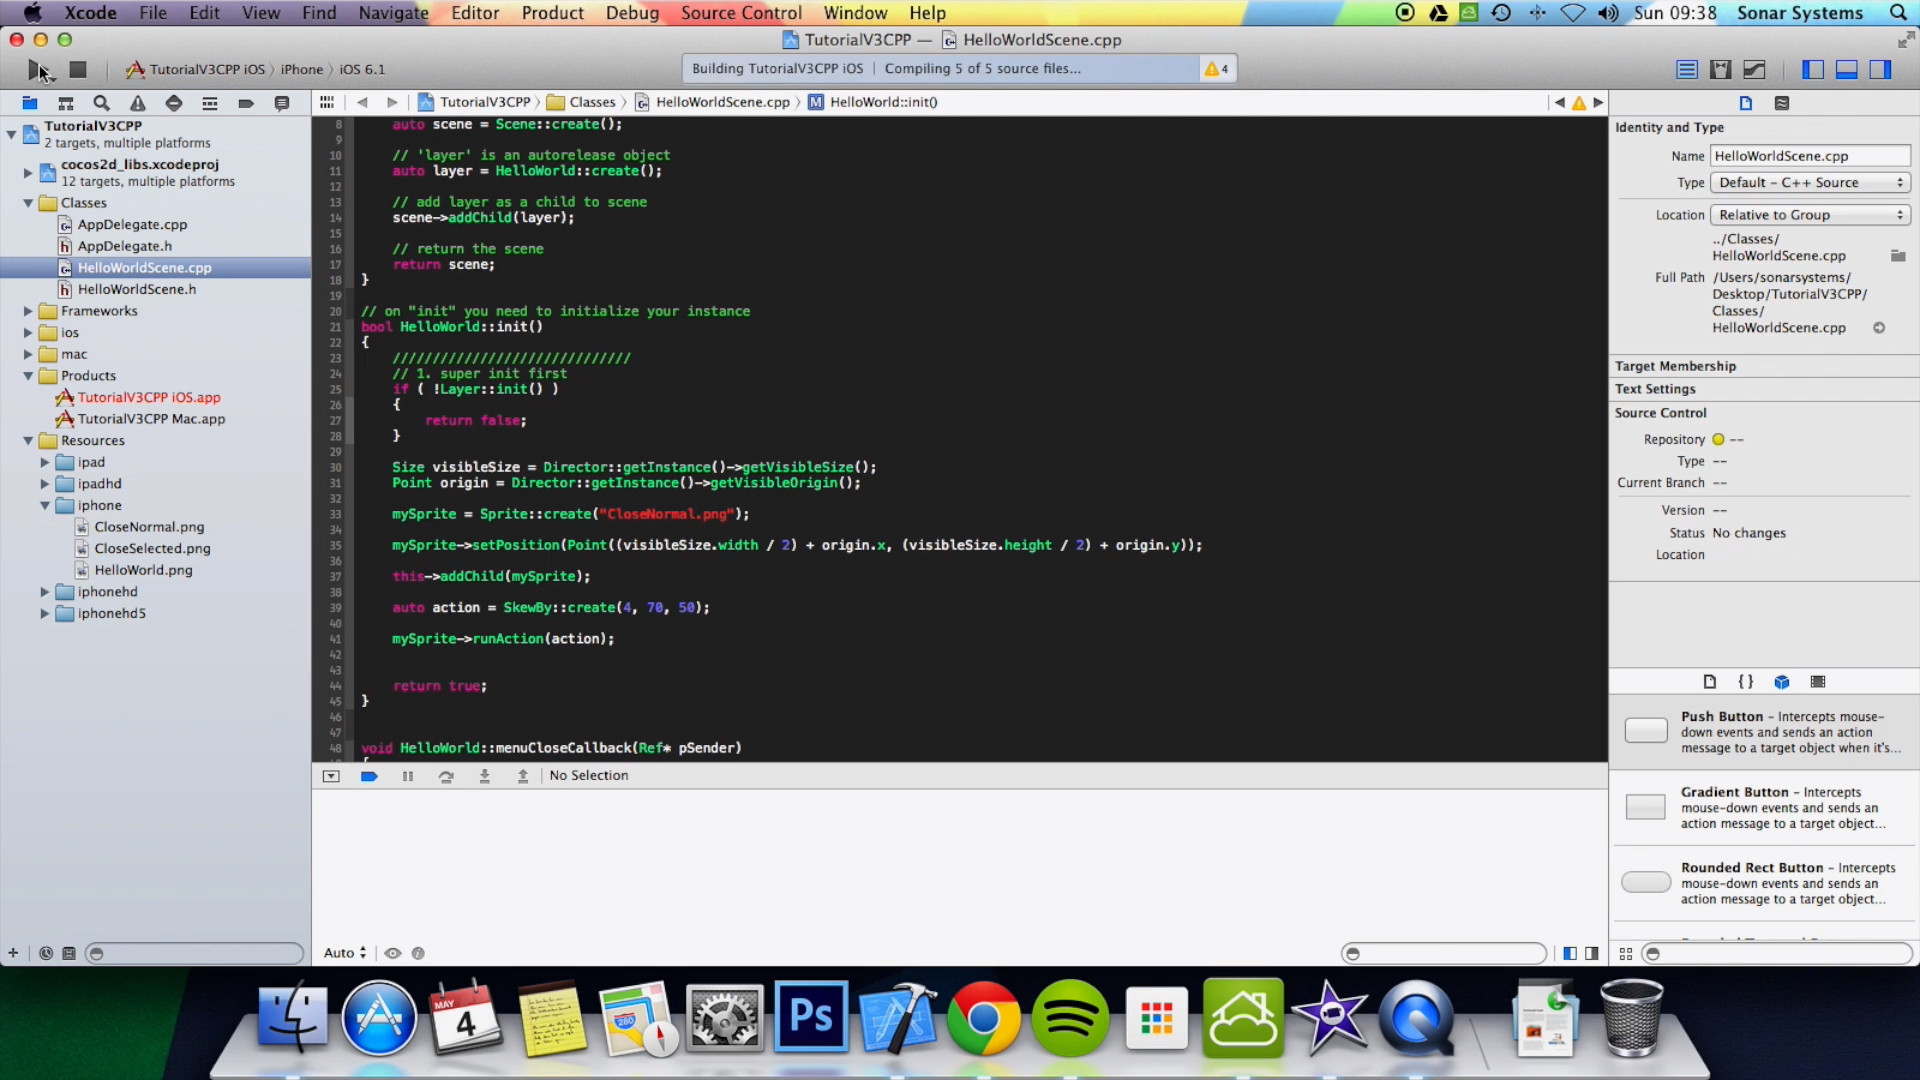Switch to the Assistant editor
Screen dimensions: 1920x1080
1721,69
